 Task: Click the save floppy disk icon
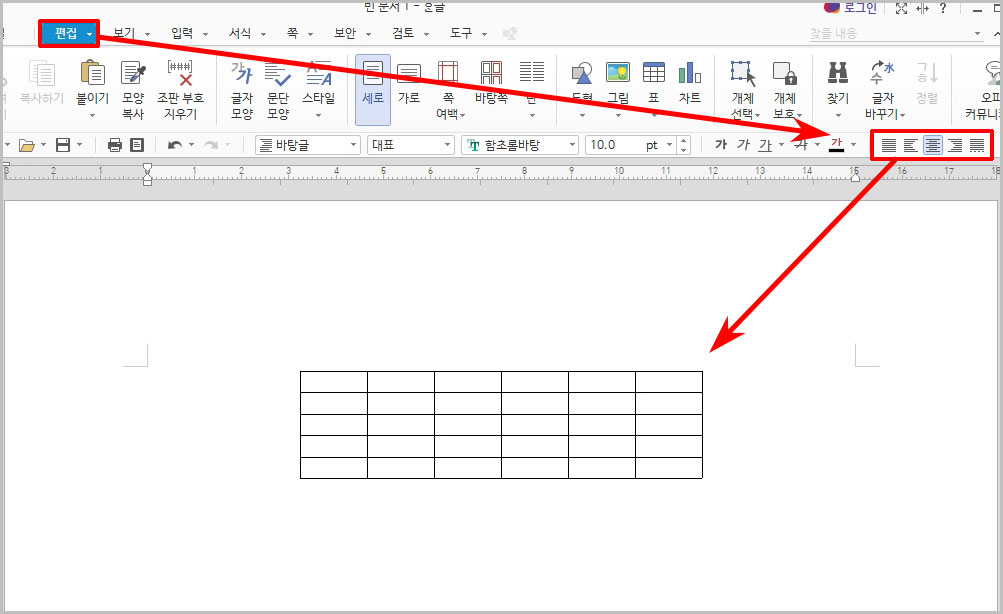[x=63, y=145]
